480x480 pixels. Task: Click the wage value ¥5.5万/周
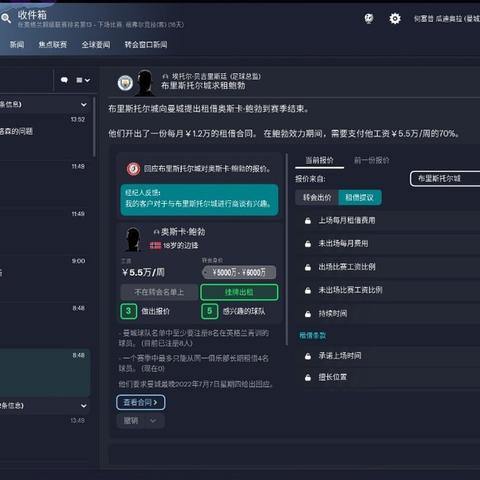[x=143, y=273]
